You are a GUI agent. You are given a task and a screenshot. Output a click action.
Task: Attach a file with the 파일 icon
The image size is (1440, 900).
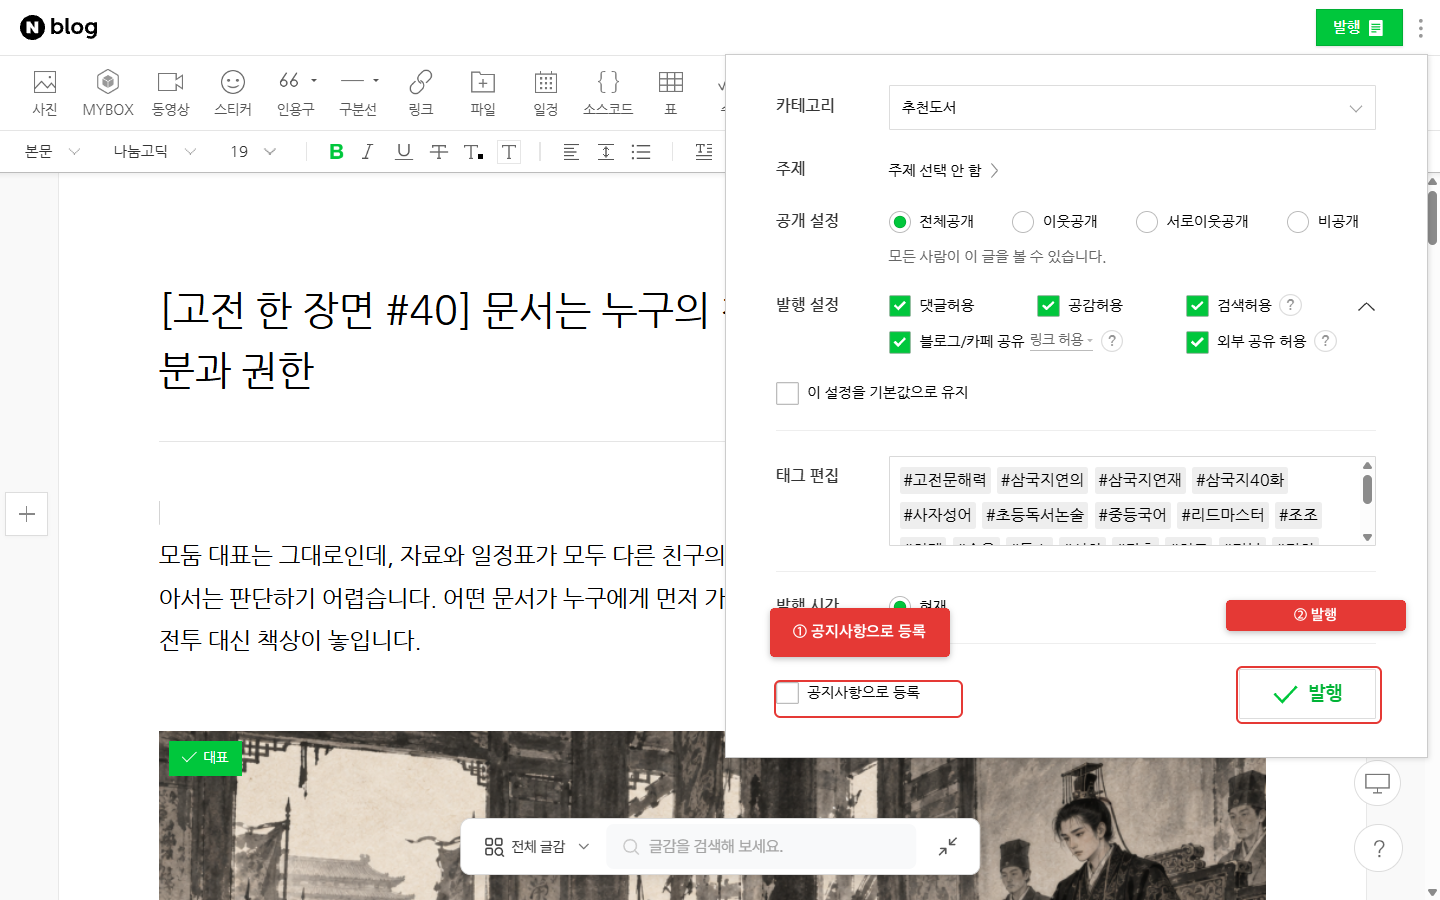click(x=483, y=93)
